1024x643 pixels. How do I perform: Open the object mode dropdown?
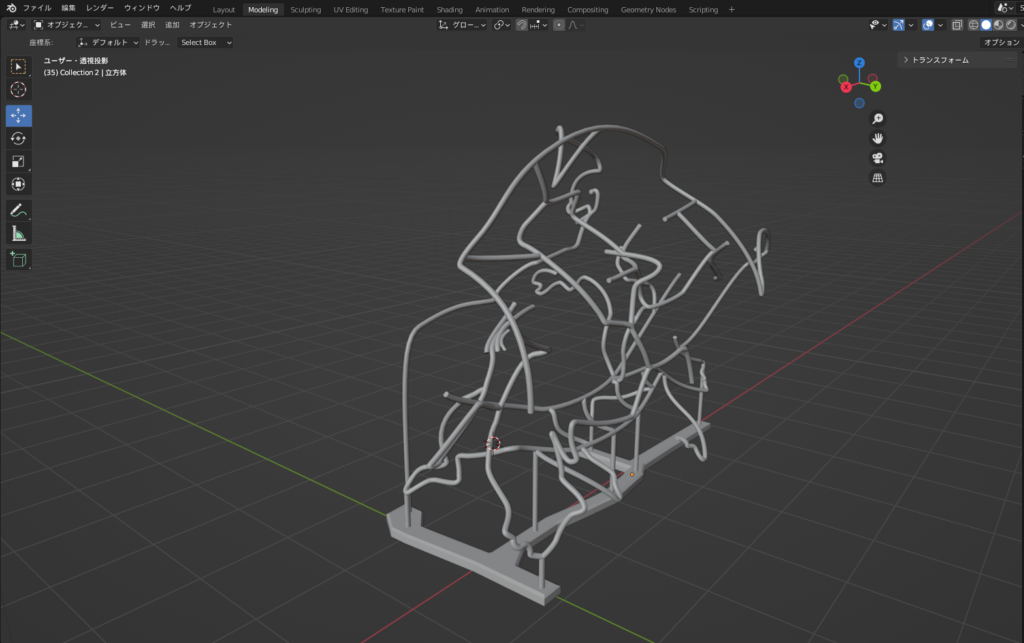(x=67, y=25)
